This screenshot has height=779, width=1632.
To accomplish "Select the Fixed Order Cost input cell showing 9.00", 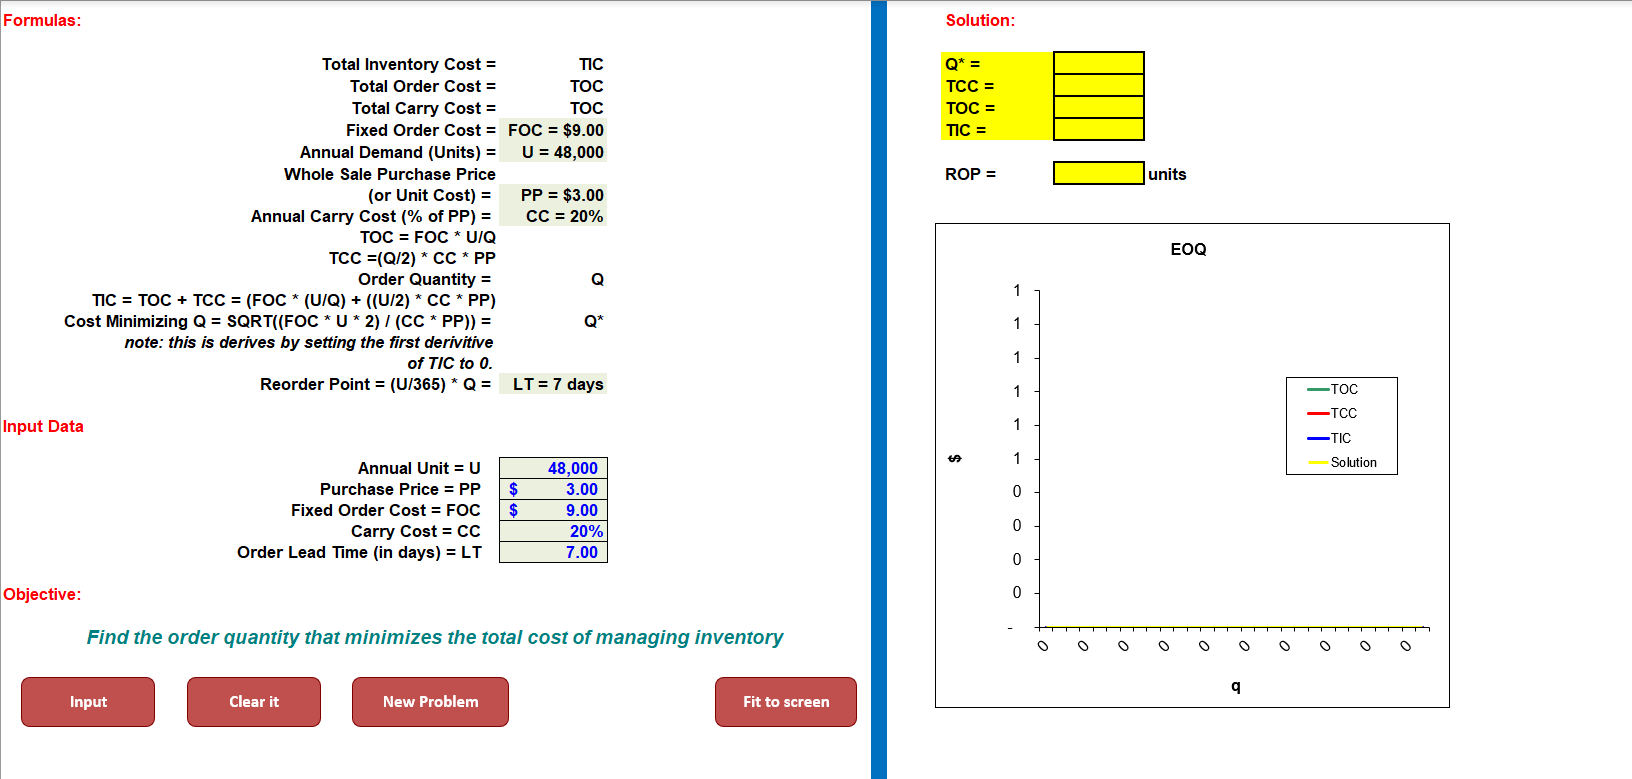I will tap(553, 510).
